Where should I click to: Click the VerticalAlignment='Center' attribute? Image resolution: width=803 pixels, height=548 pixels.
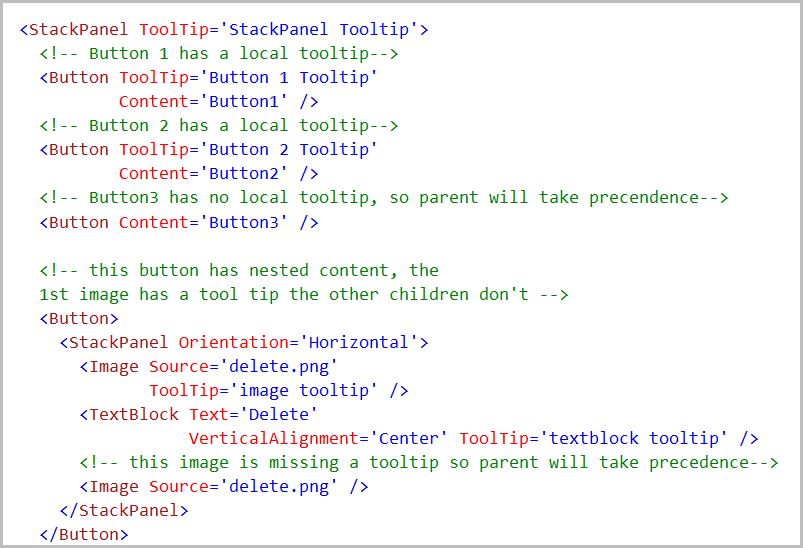pos(318,438)
